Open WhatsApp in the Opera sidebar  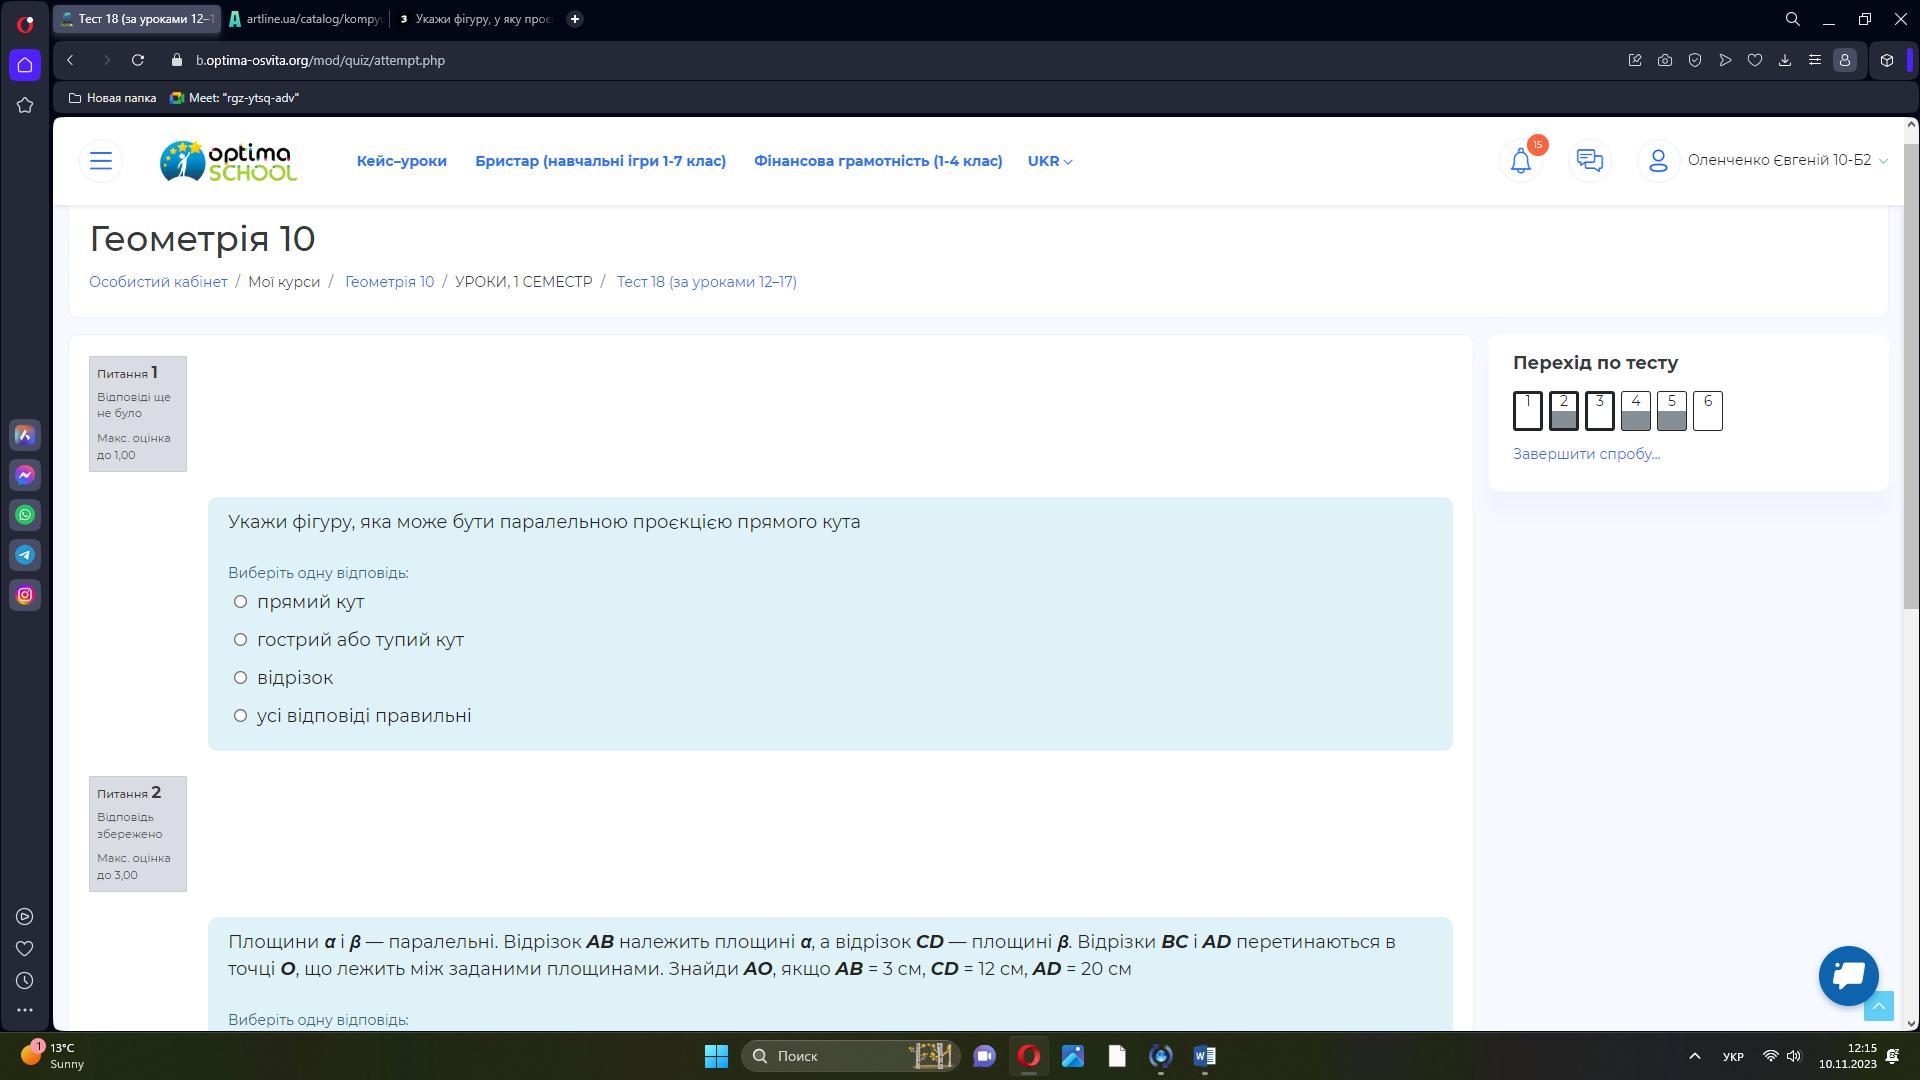(x=25, y=515)
